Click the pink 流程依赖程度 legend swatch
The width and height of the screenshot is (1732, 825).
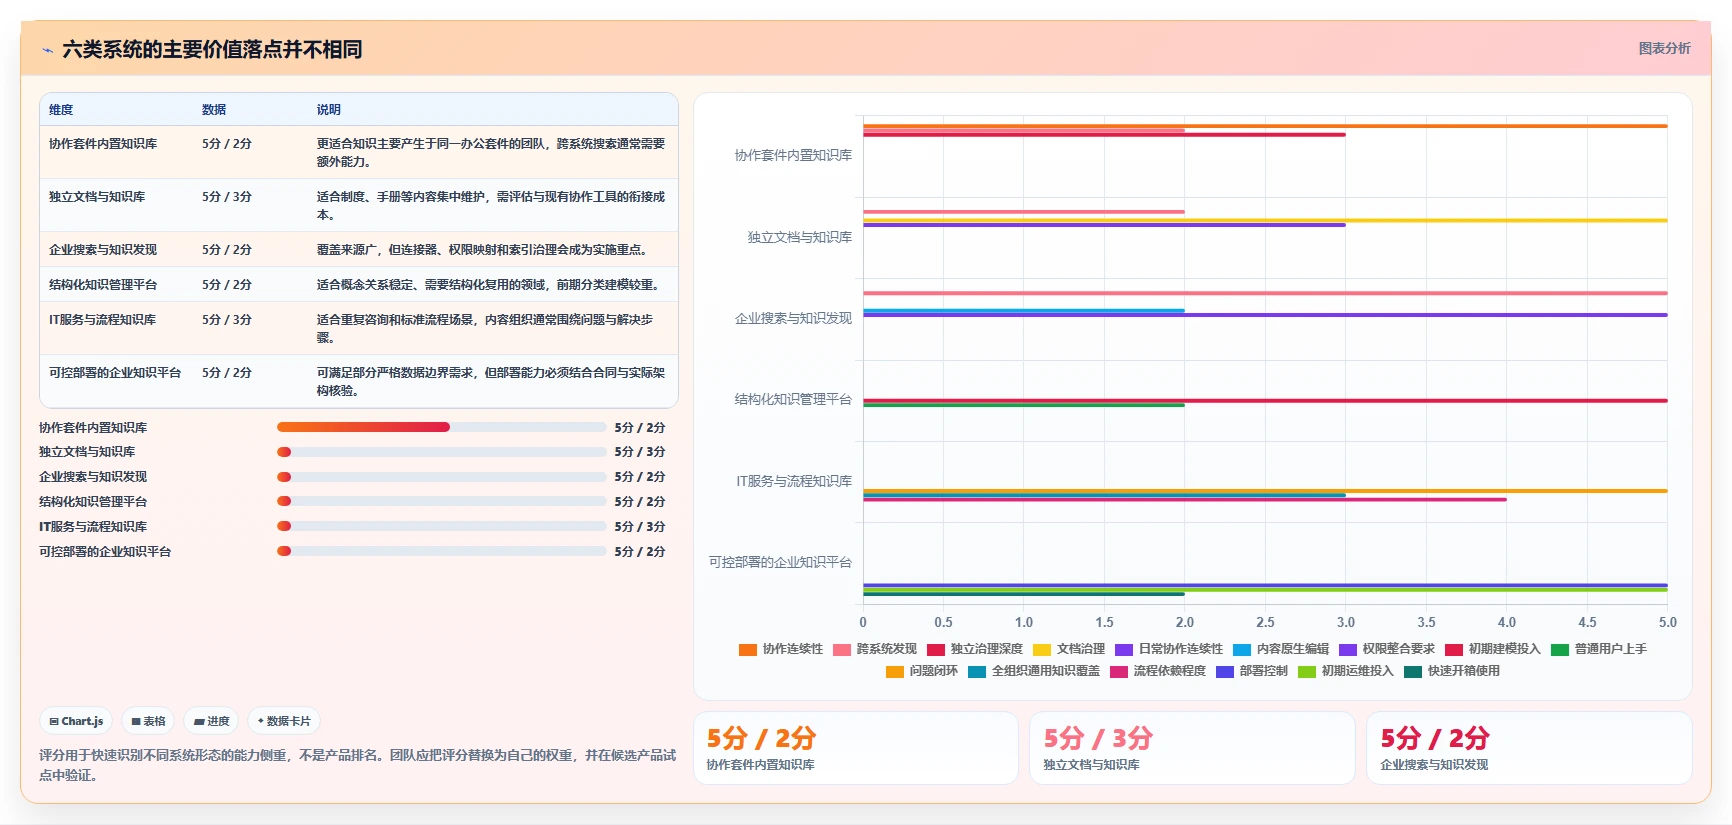[1119, 672]
